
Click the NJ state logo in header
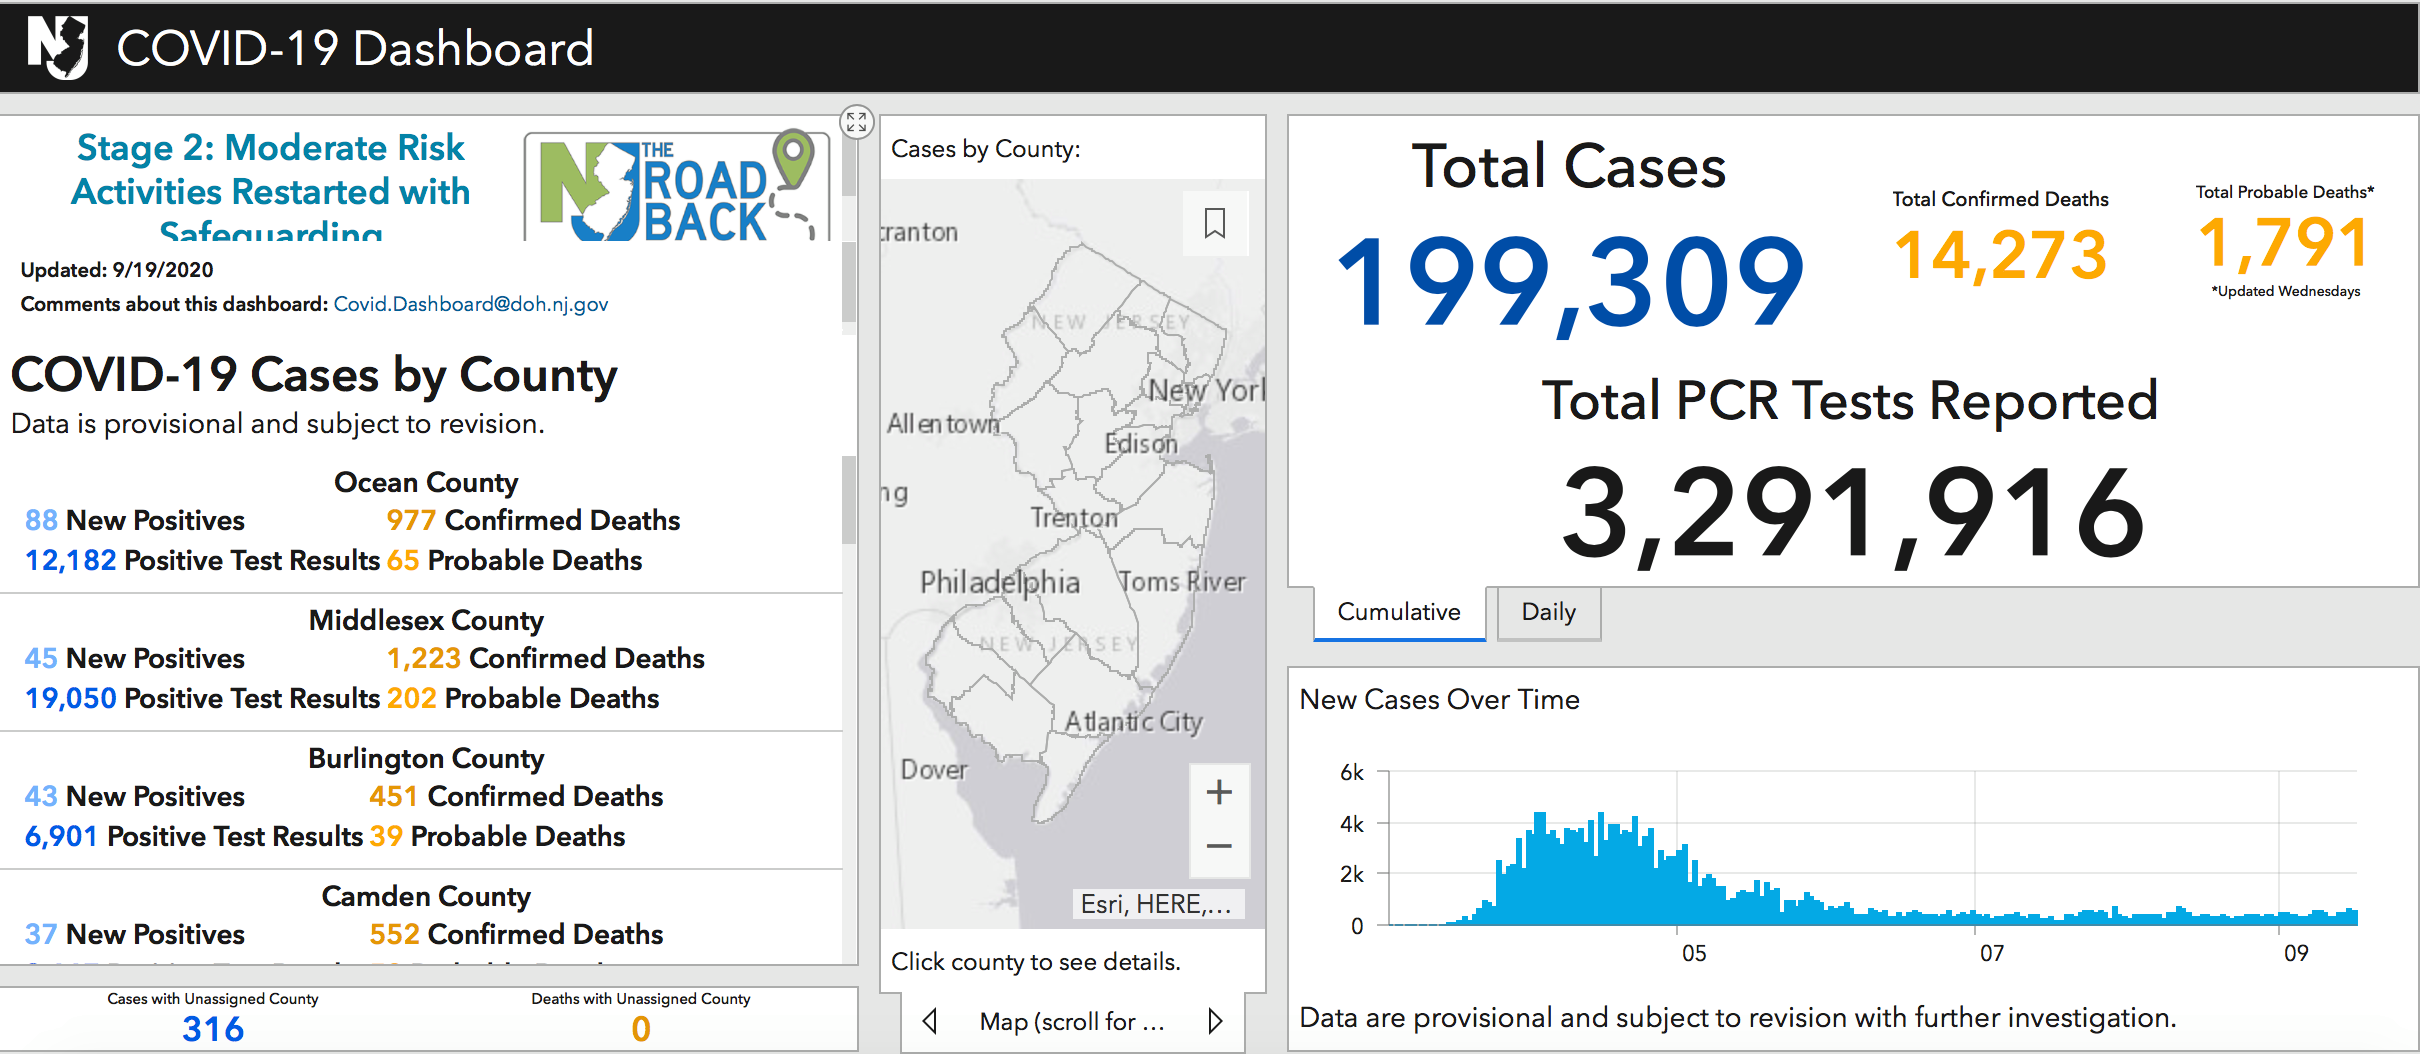58,47
